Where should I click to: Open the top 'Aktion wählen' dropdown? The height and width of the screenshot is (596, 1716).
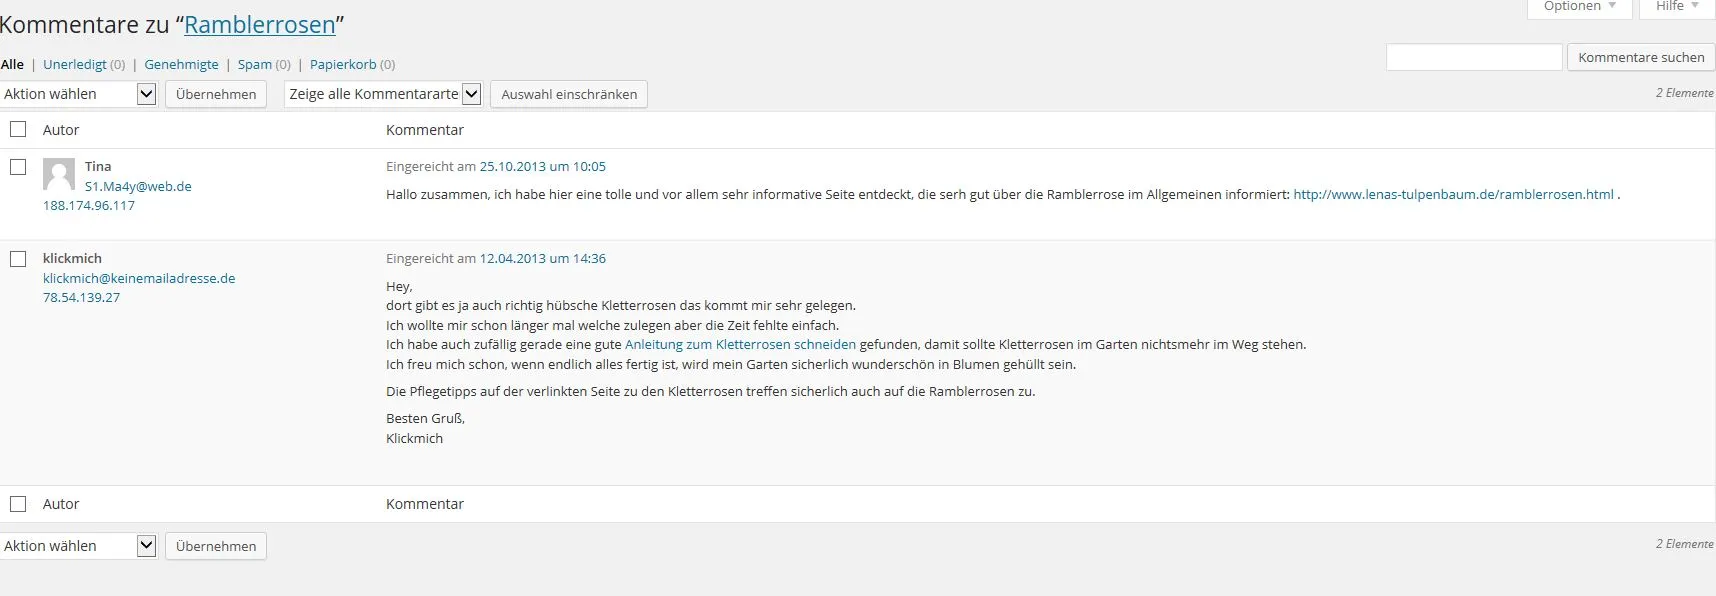(79, 94)
